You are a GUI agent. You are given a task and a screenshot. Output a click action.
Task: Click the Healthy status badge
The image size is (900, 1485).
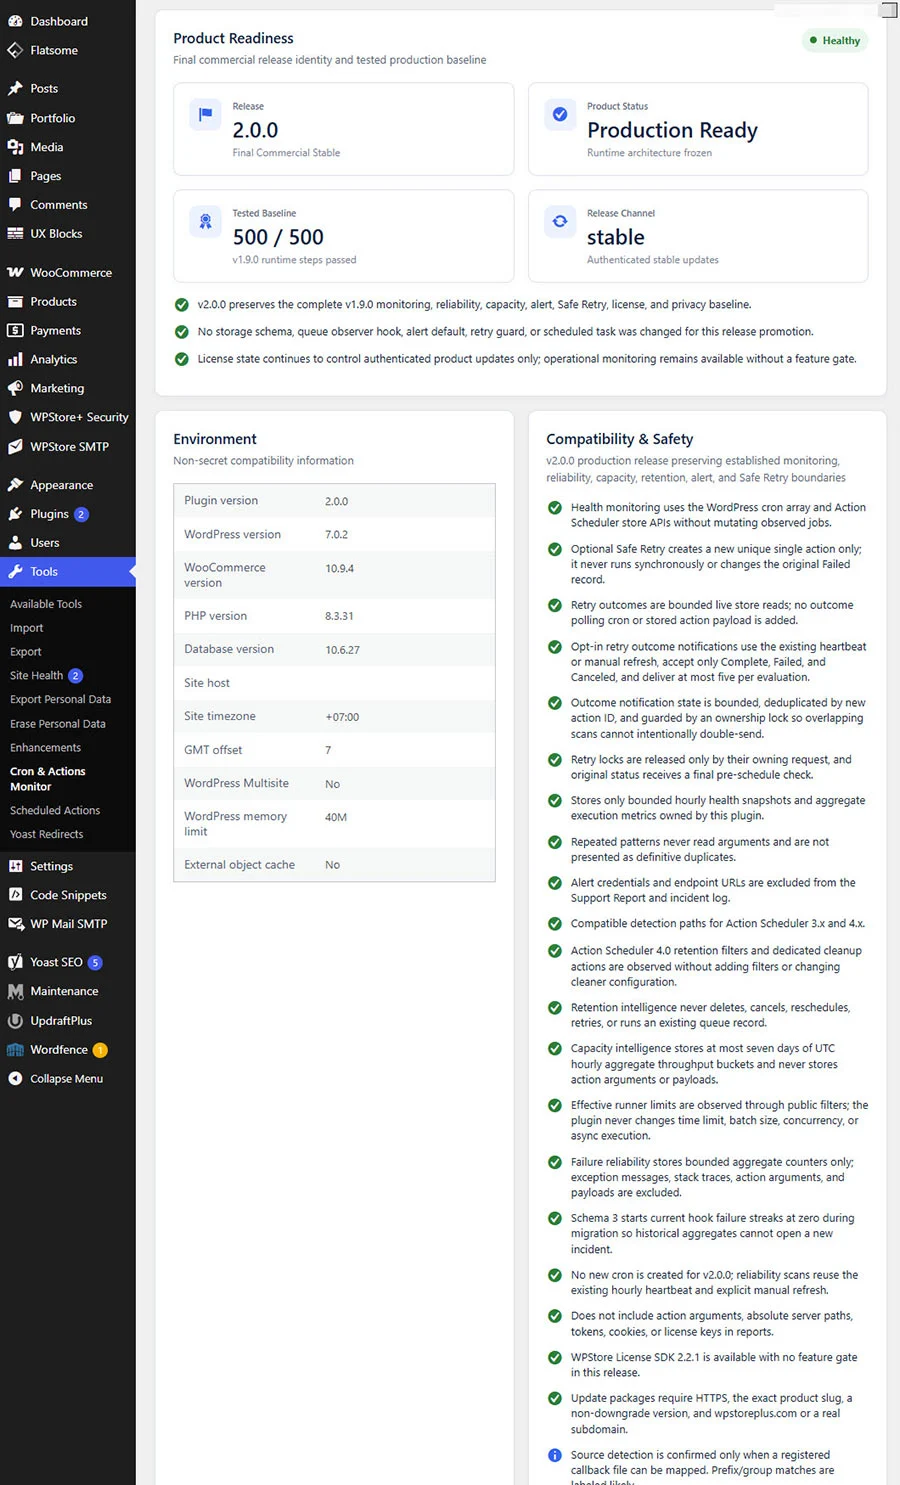point(835,41)
